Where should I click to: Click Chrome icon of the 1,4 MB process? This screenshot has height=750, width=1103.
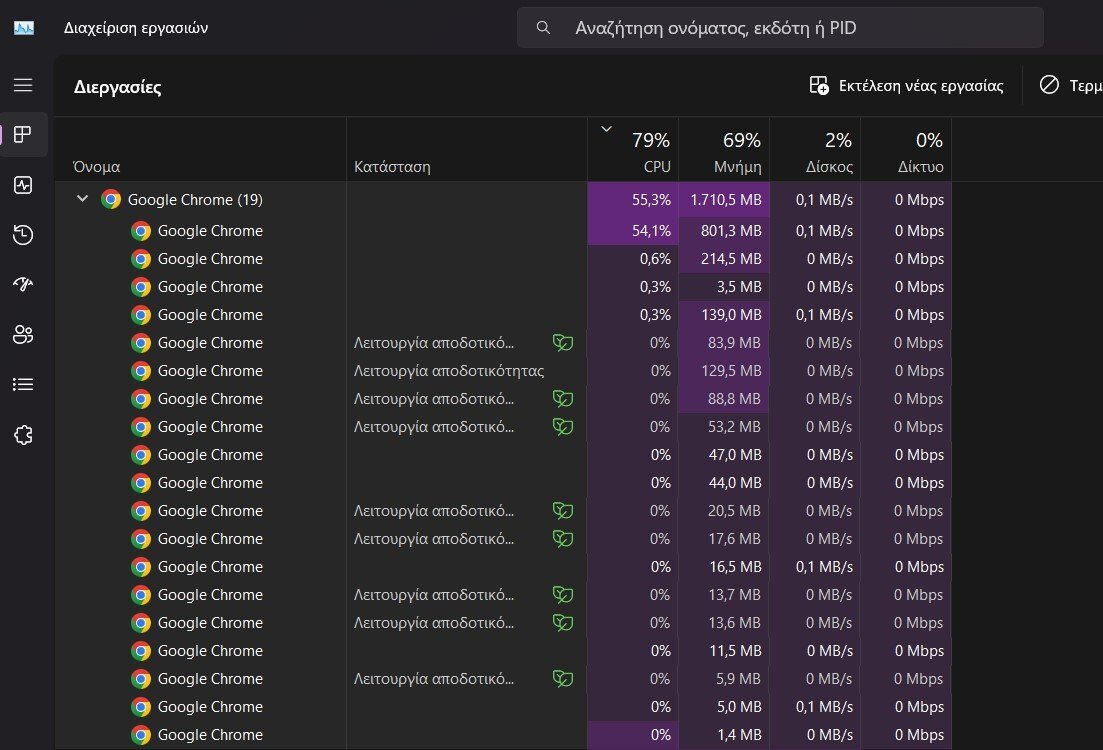(141, 735)
